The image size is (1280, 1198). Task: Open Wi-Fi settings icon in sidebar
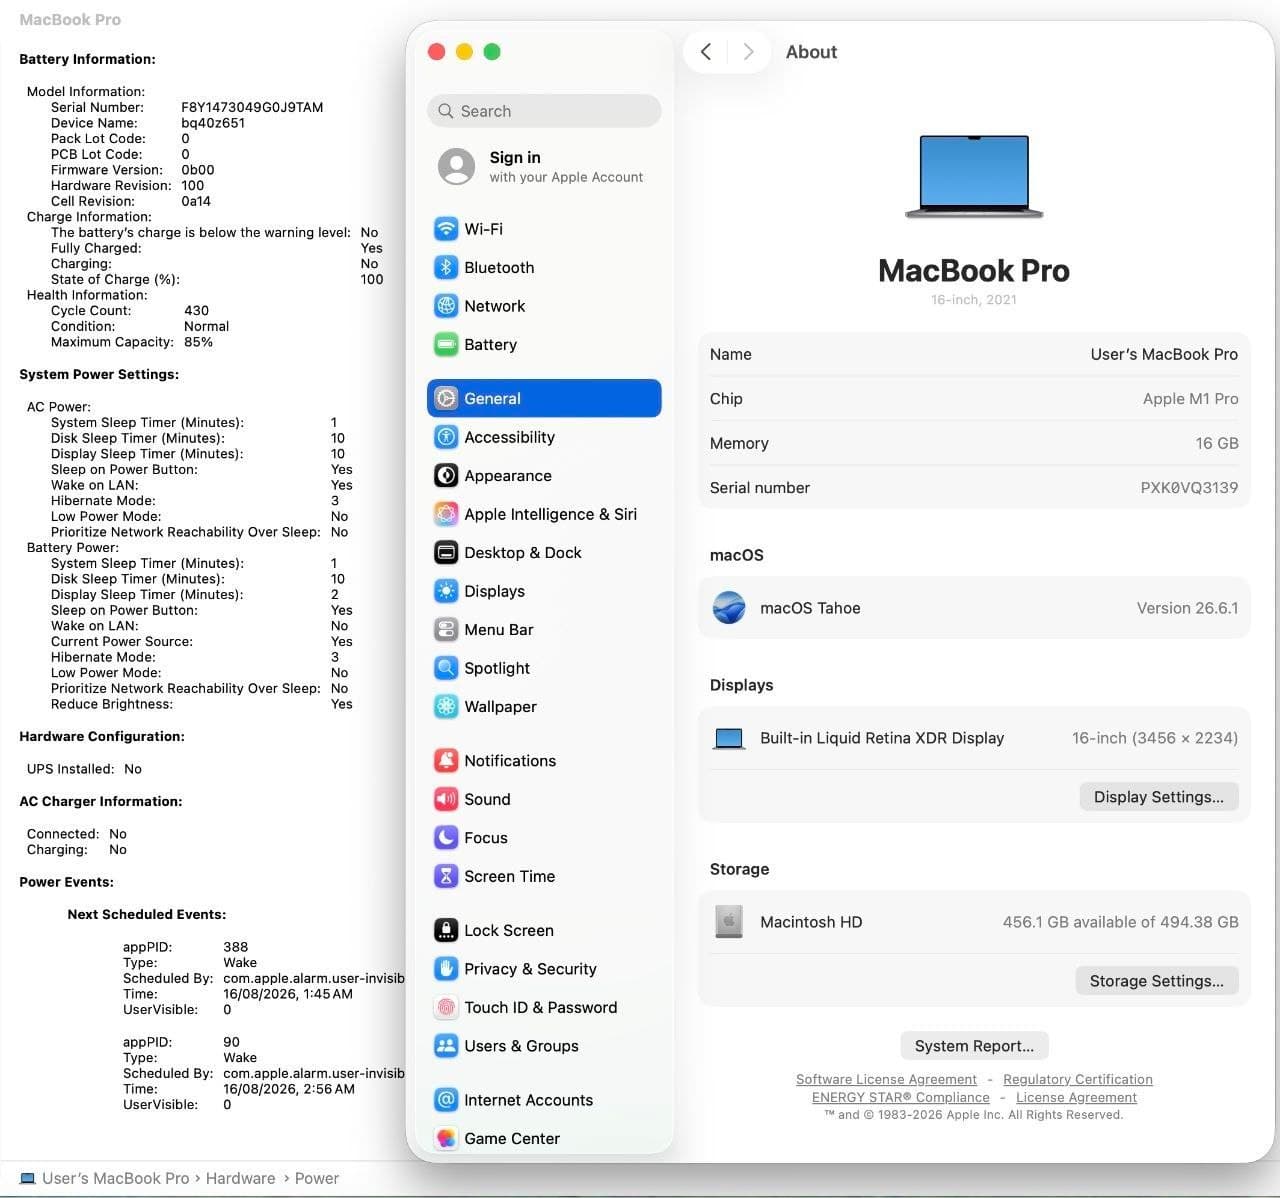[446, 229]
